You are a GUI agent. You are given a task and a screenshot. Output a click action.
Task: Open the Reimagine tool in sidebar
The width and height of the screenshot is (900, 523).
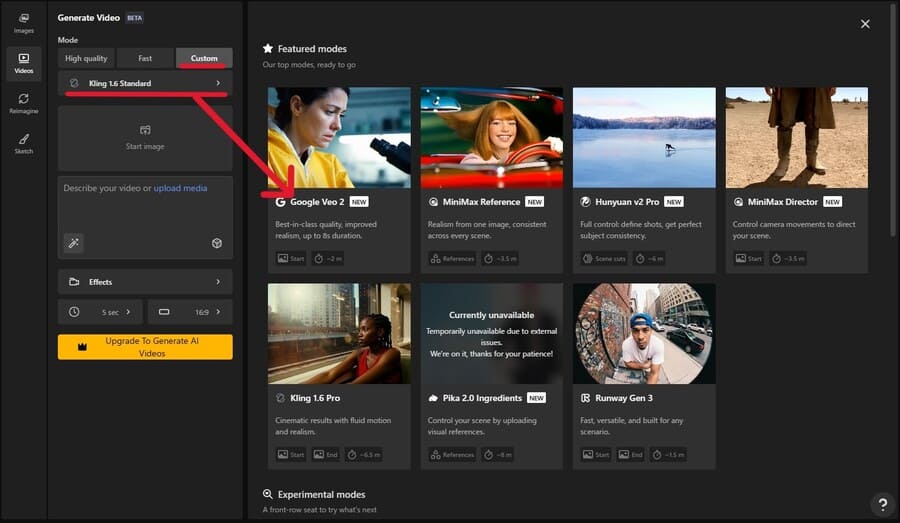[24, 103]
